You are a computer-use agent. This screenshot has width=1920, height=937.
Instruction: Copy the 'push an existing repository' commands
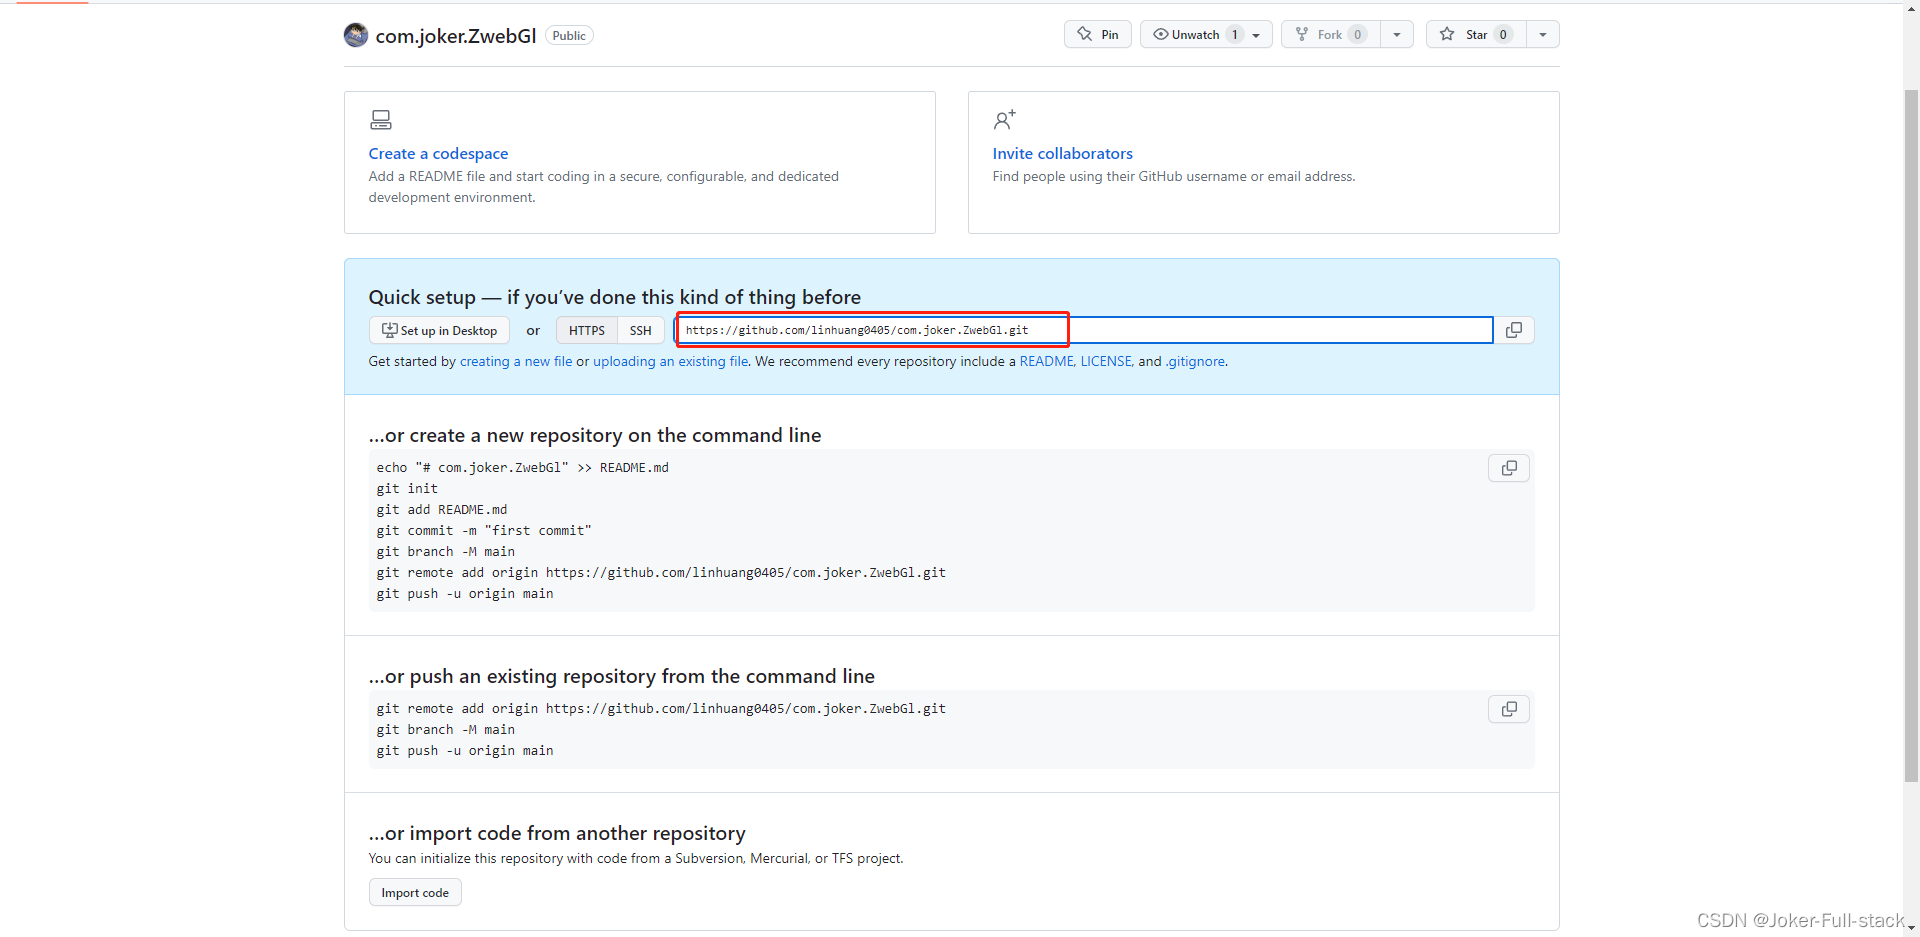pos(1509,709)
